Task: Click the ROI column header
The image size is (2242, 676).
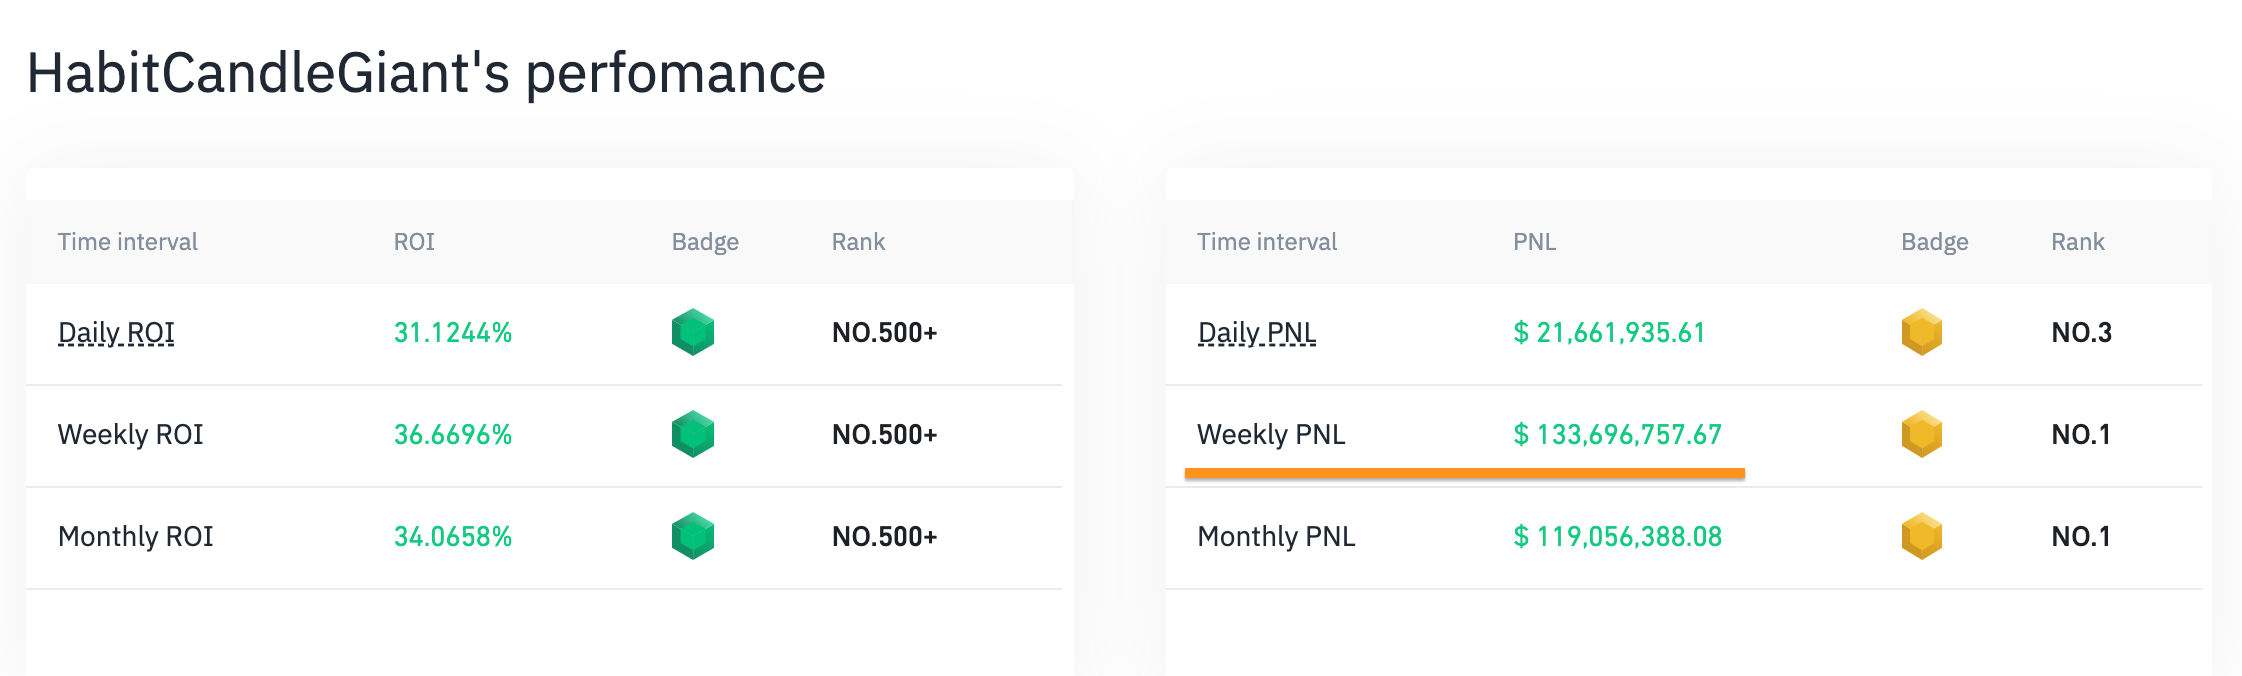Action: click(414, 242)
